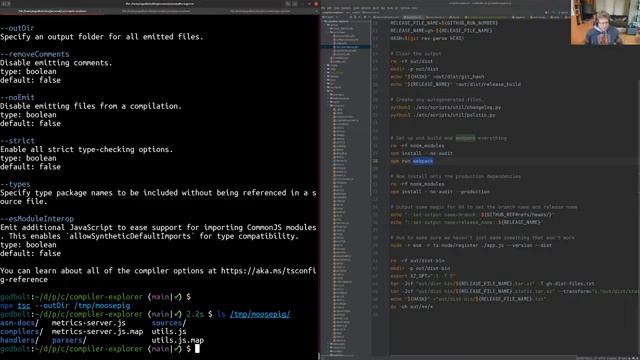The image size is (640, 360).
Task: Click the --types option heading
Action: click(x=15, y=184)
